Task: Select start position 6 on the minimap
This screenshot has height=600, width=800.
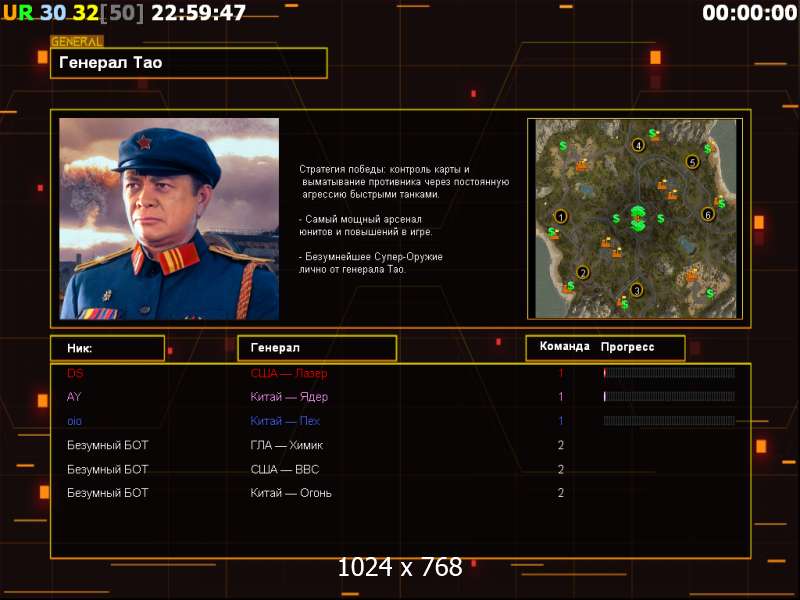Action: point(708,214)
